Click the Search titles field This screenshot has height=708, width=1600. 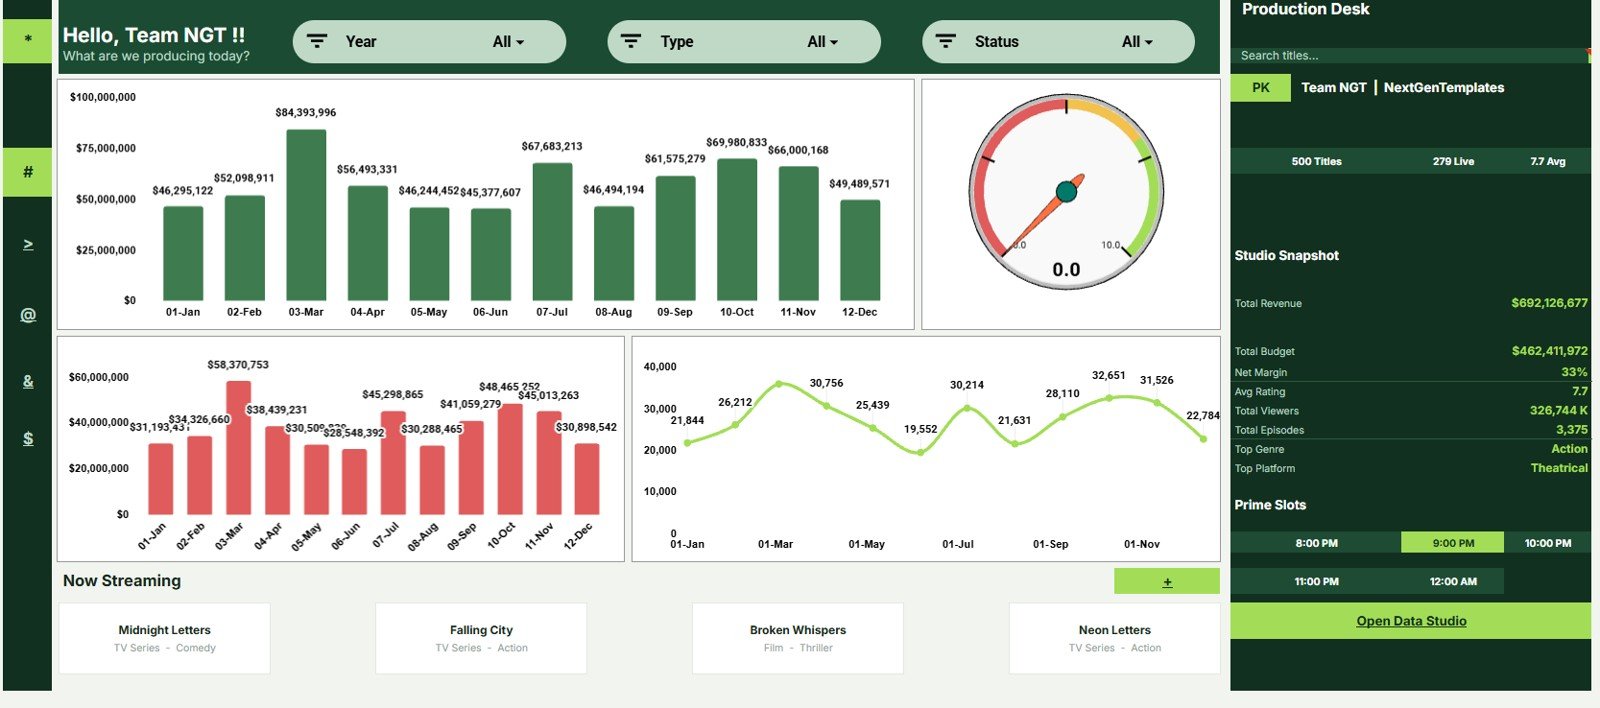pyautogui.click(x=1410, y=55)
